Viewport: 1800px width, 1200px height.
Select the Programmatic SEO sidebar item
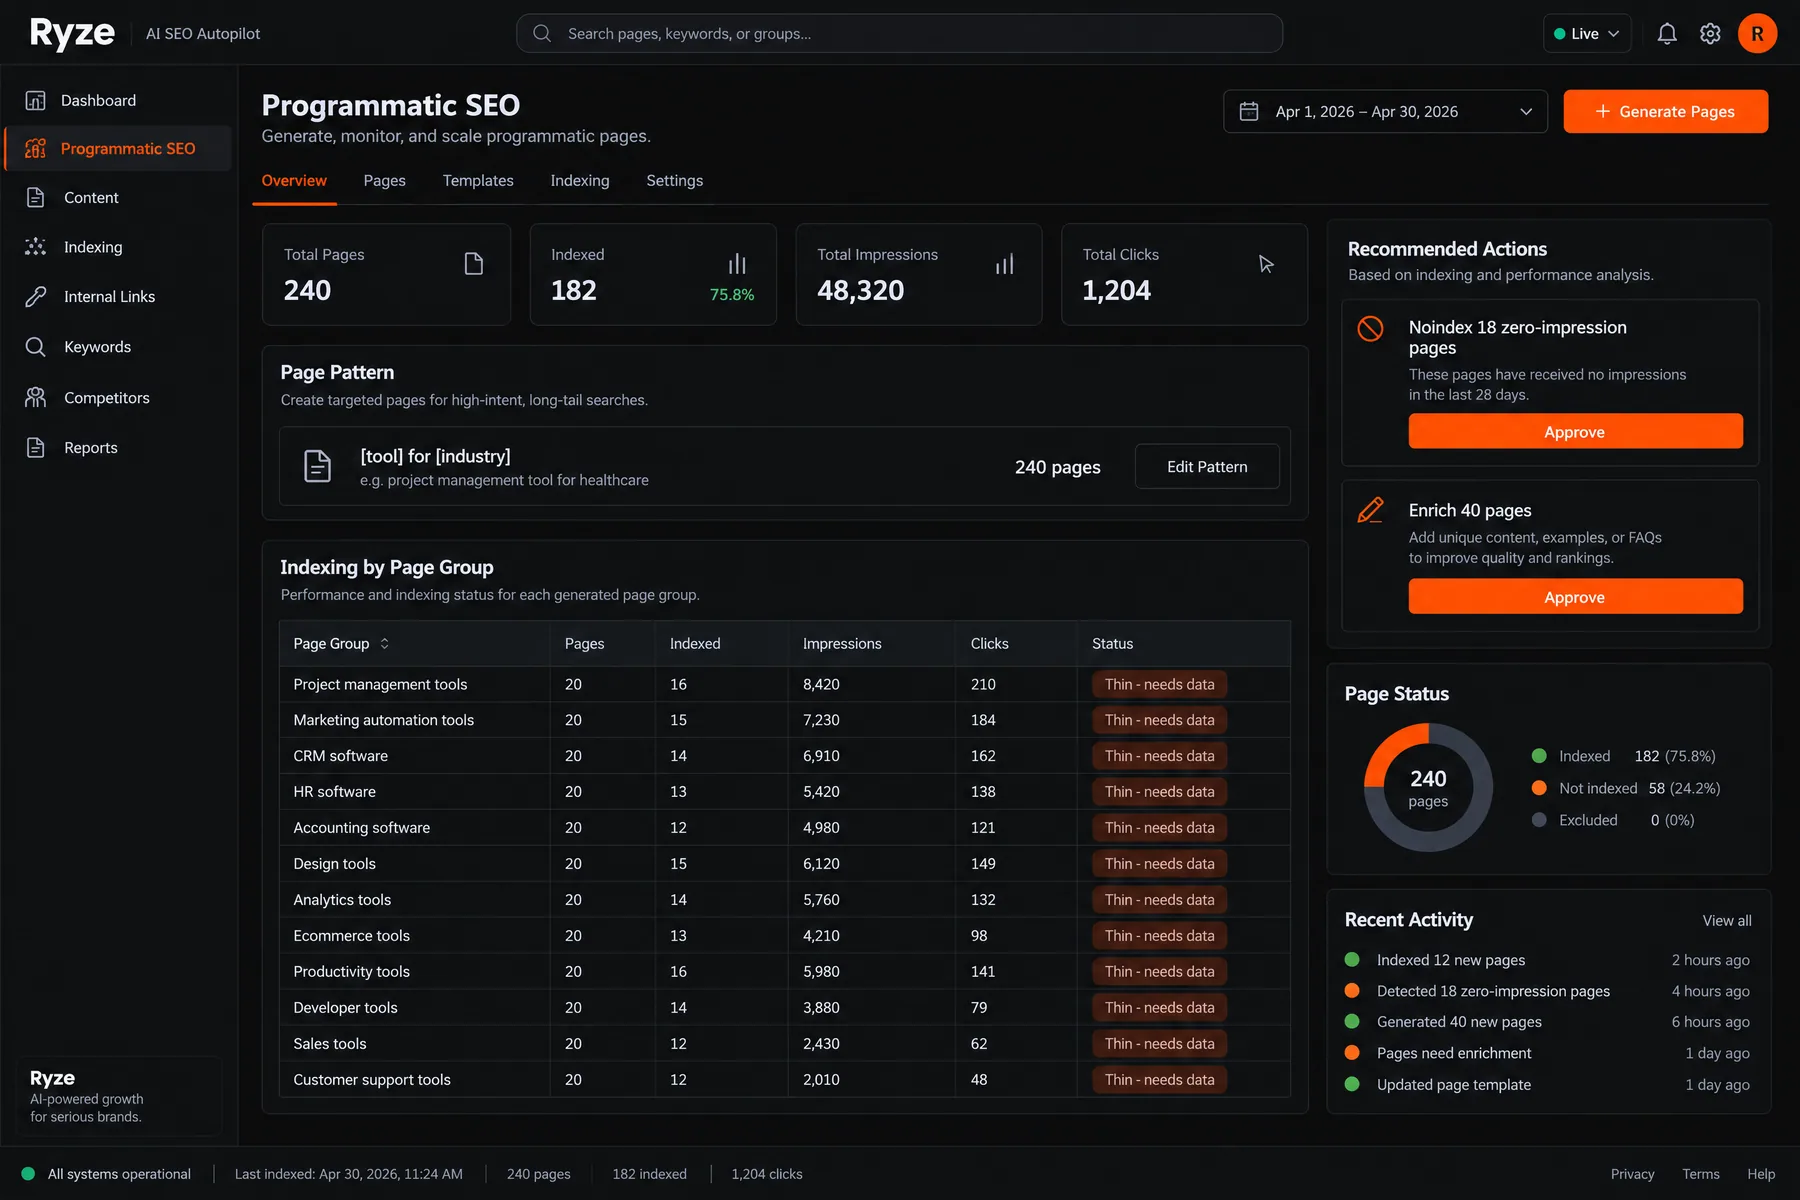pos(118,149)
